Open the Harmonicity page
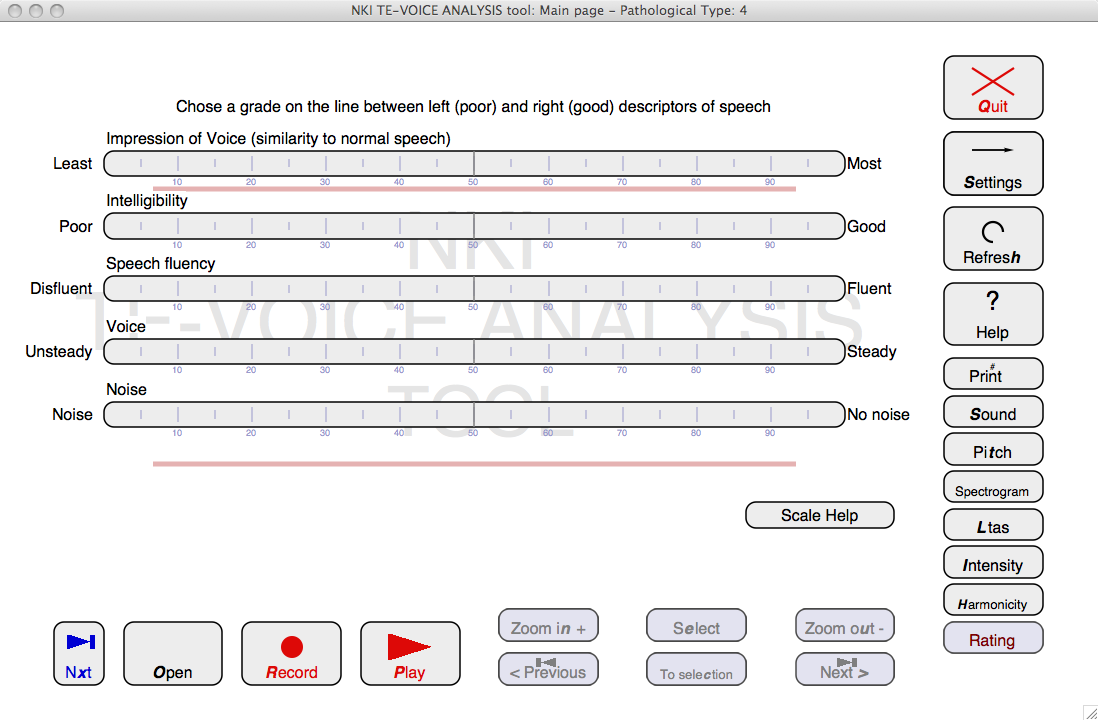The height and width of the screenshot is (720, 1098). coord(993,600)
